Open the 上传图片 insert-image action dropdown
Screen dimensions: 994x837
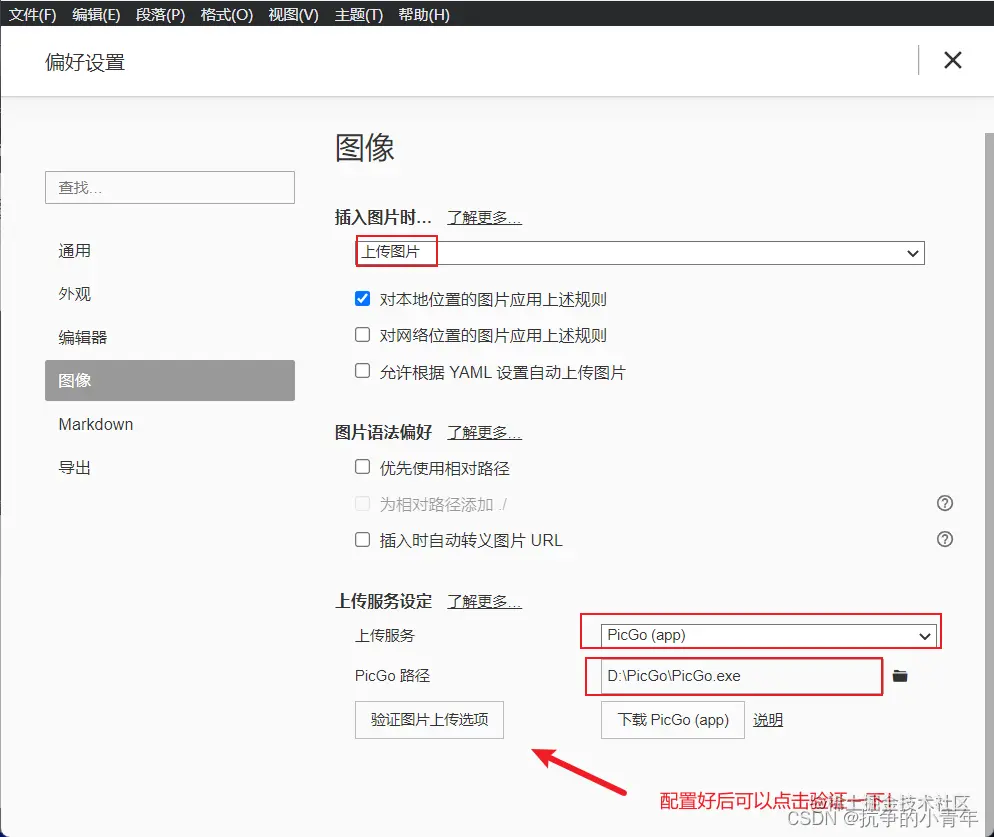[x=640, y=252]
